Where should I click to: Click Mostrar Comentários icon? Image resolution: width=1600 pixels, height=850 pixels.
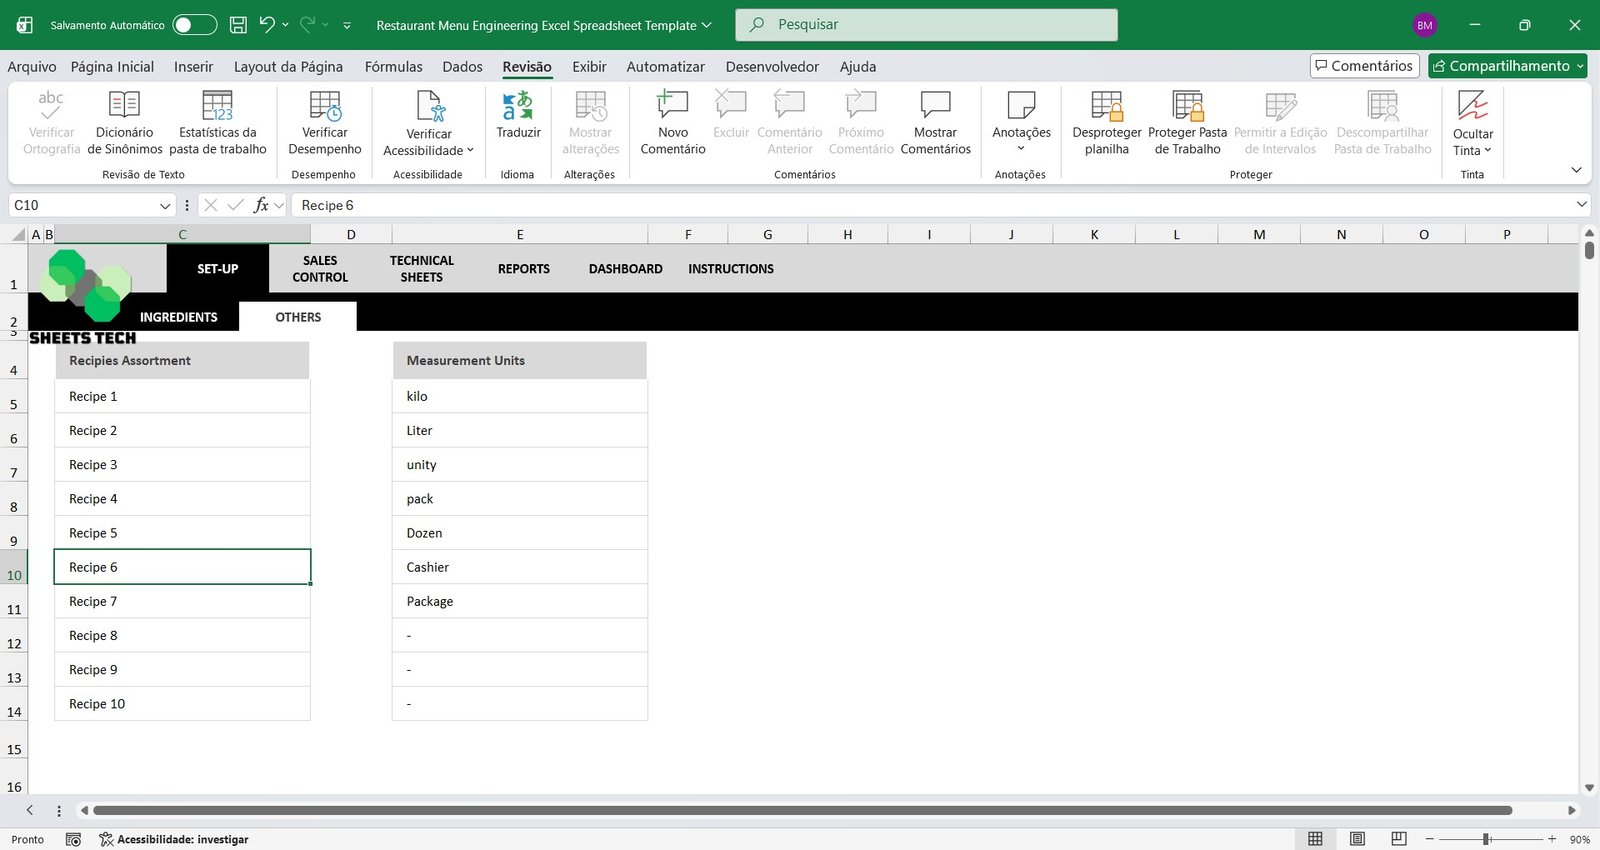(935, 106)
